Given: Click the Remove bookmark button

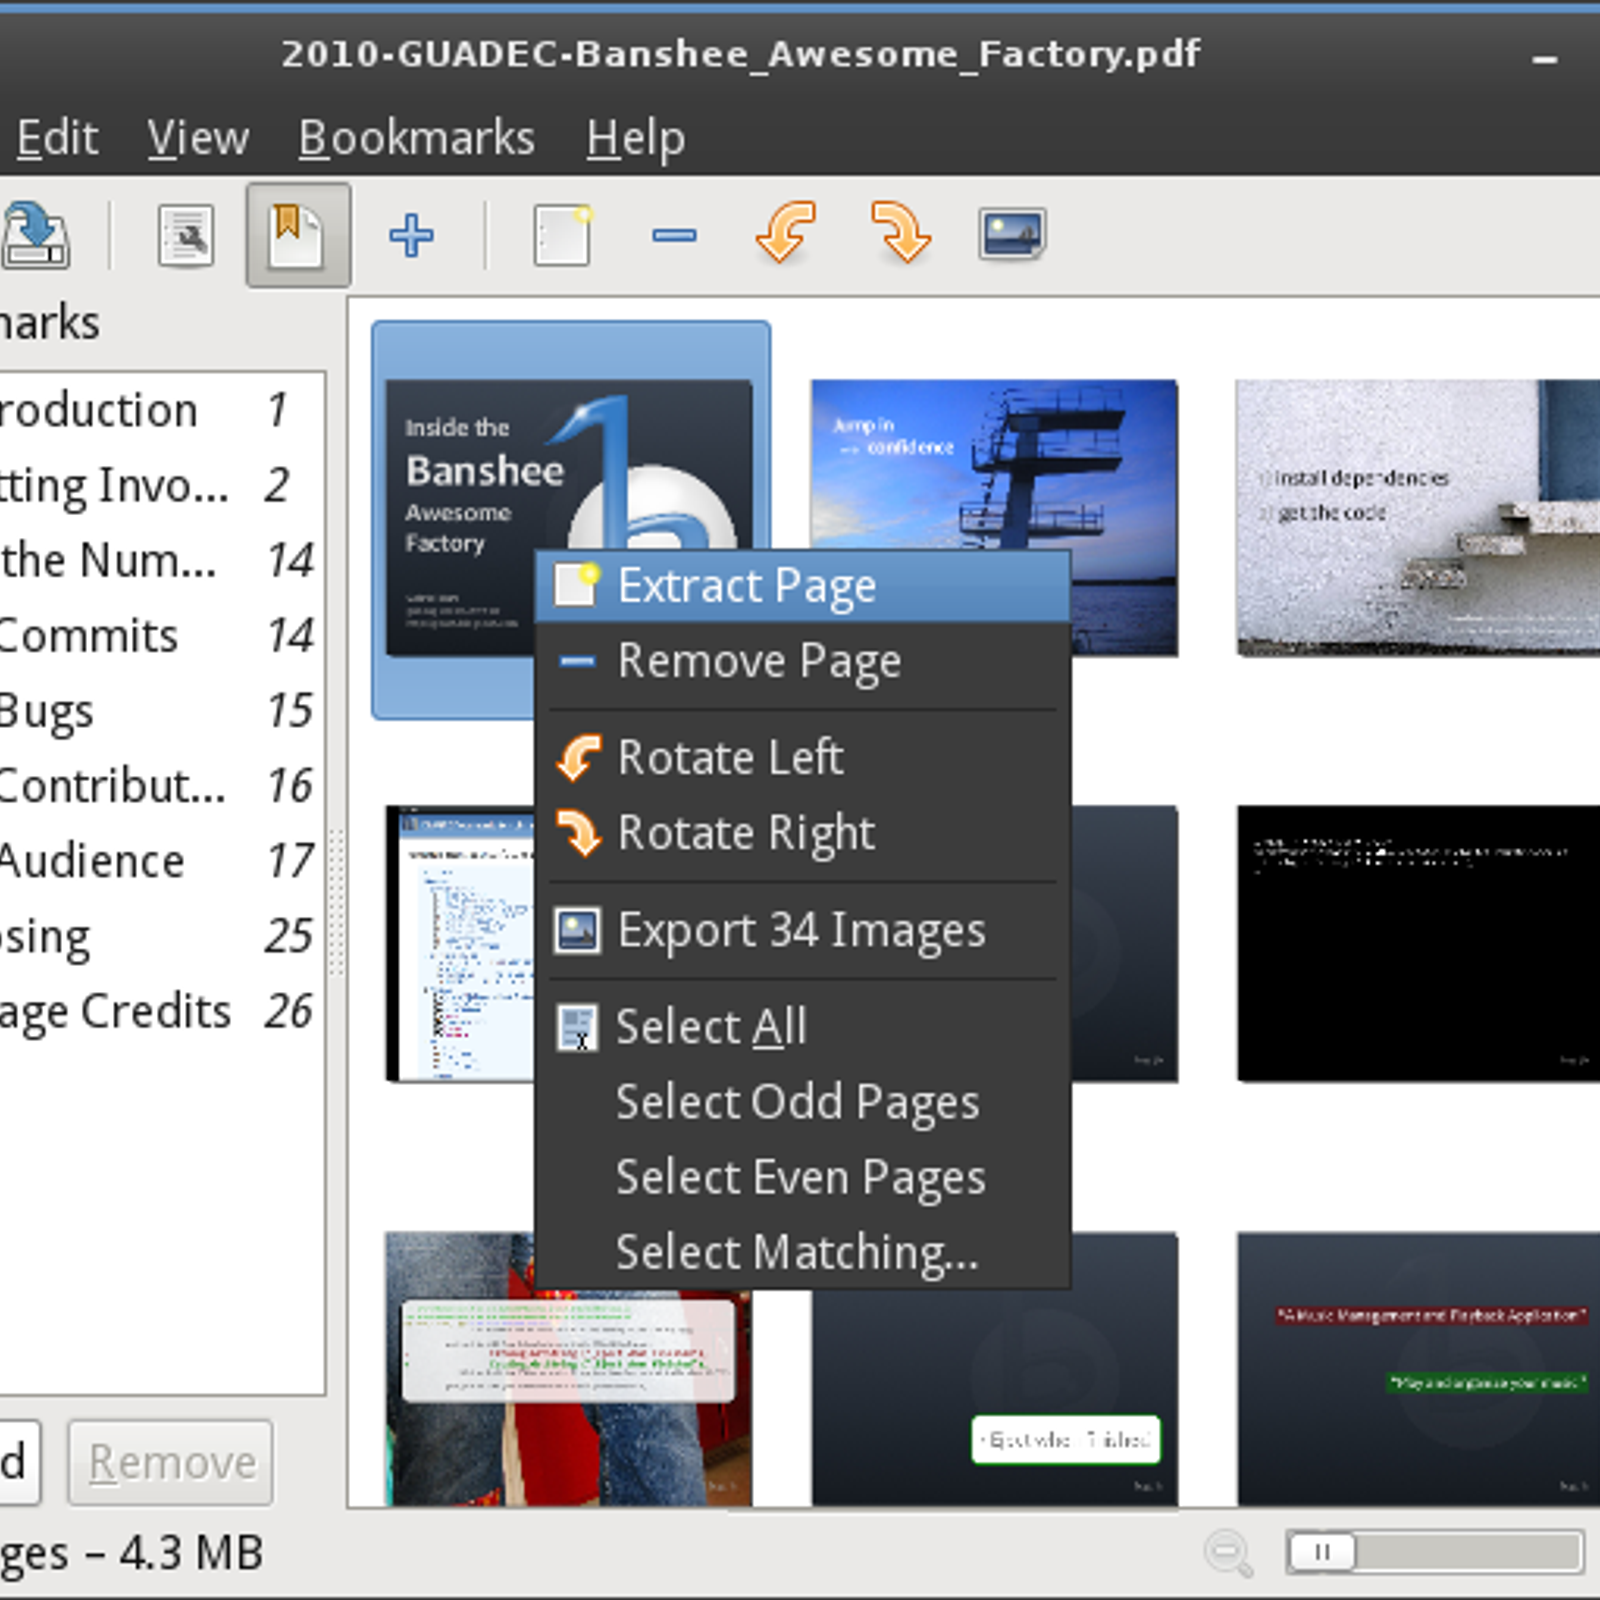Looking at the screenshot, I should [170, 1462].
